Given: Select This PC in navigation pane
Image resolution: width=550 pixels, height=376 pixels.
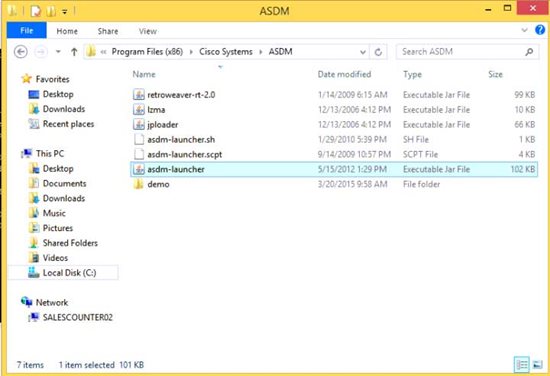Looking at the screenshot, I should coord(50,154).
